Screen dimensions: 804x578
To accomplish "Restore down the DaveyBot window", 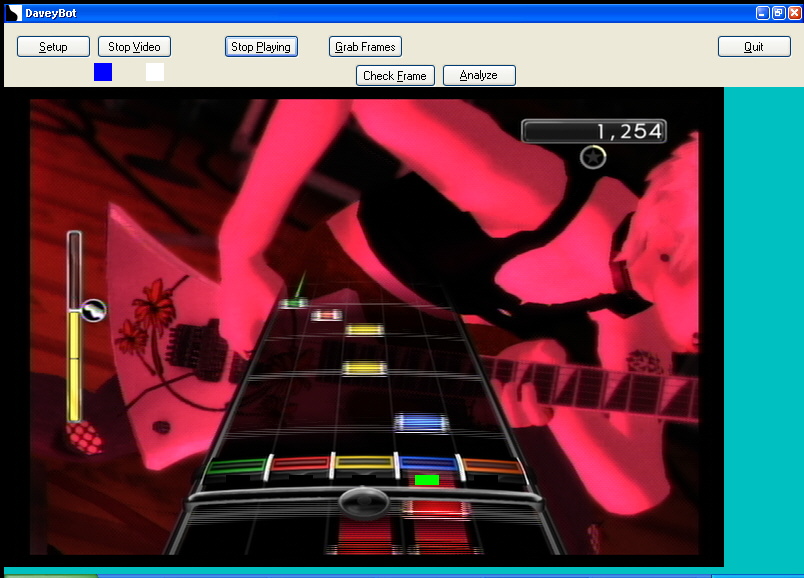I will pos(778,13).
